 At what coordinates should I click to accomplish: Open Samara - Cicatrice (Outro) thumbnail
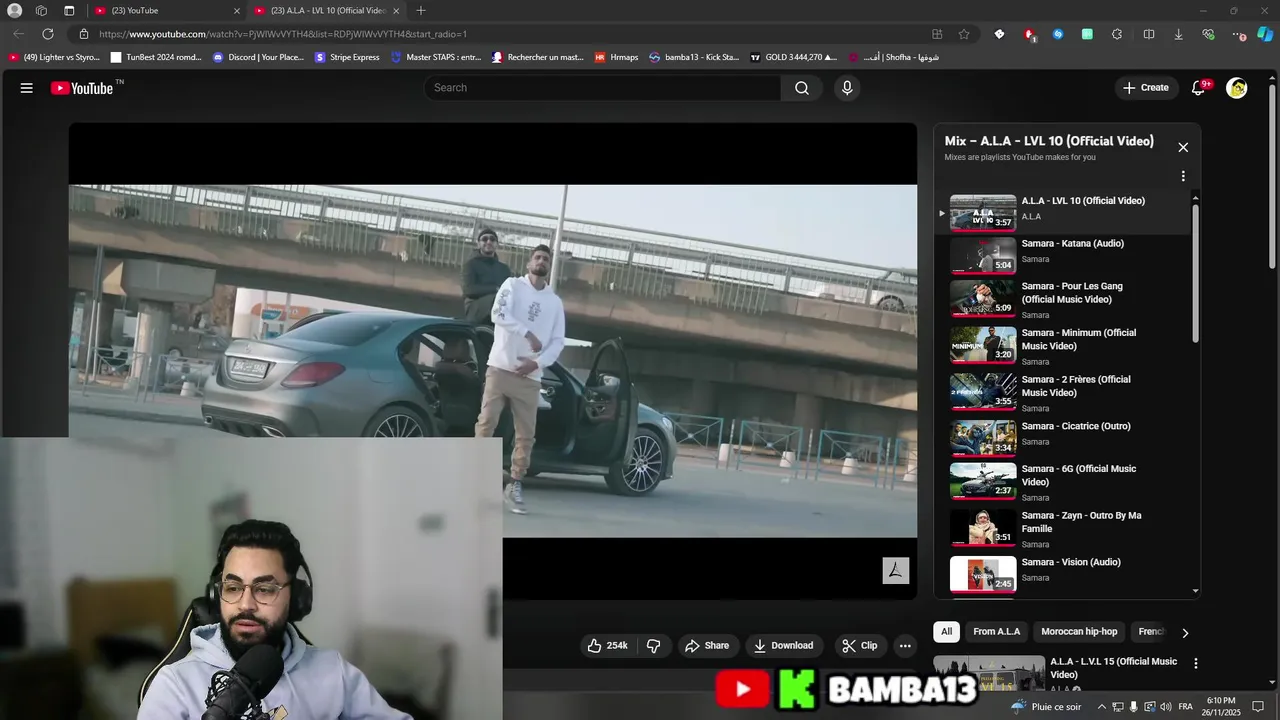(983, 438)
